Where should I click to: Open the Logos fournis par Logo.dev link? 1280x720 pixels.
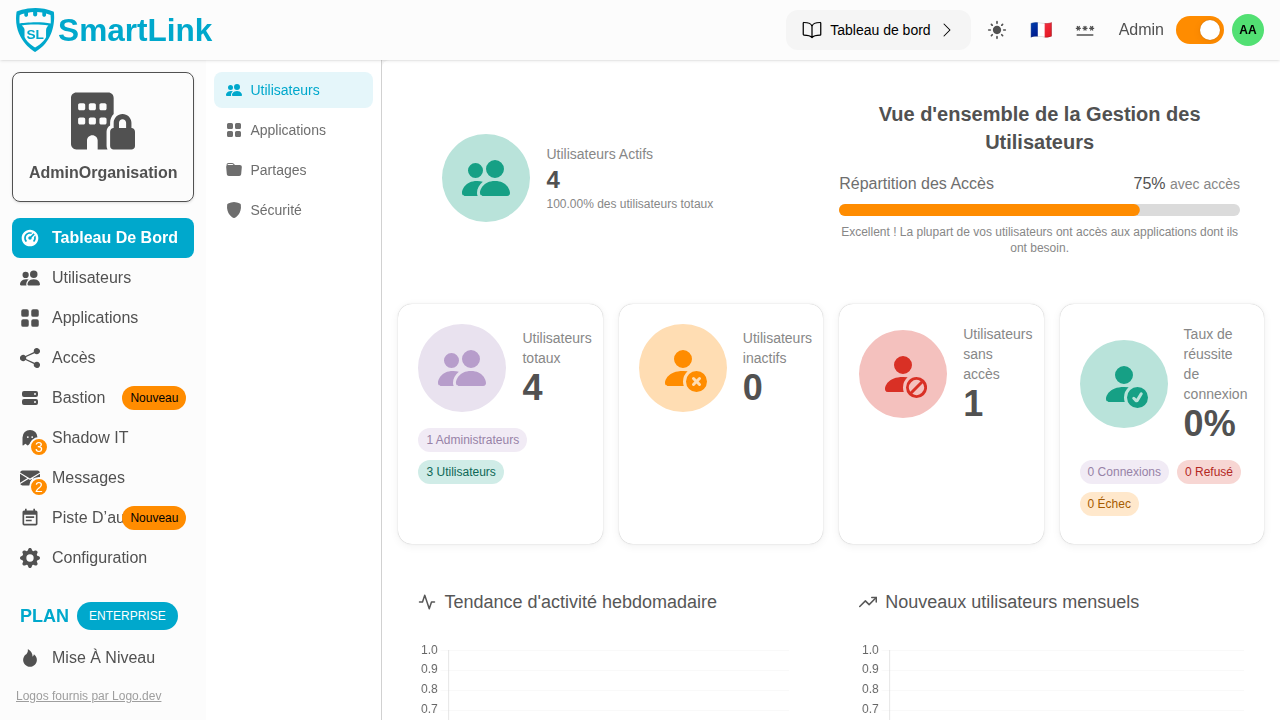tap(88, 695)
